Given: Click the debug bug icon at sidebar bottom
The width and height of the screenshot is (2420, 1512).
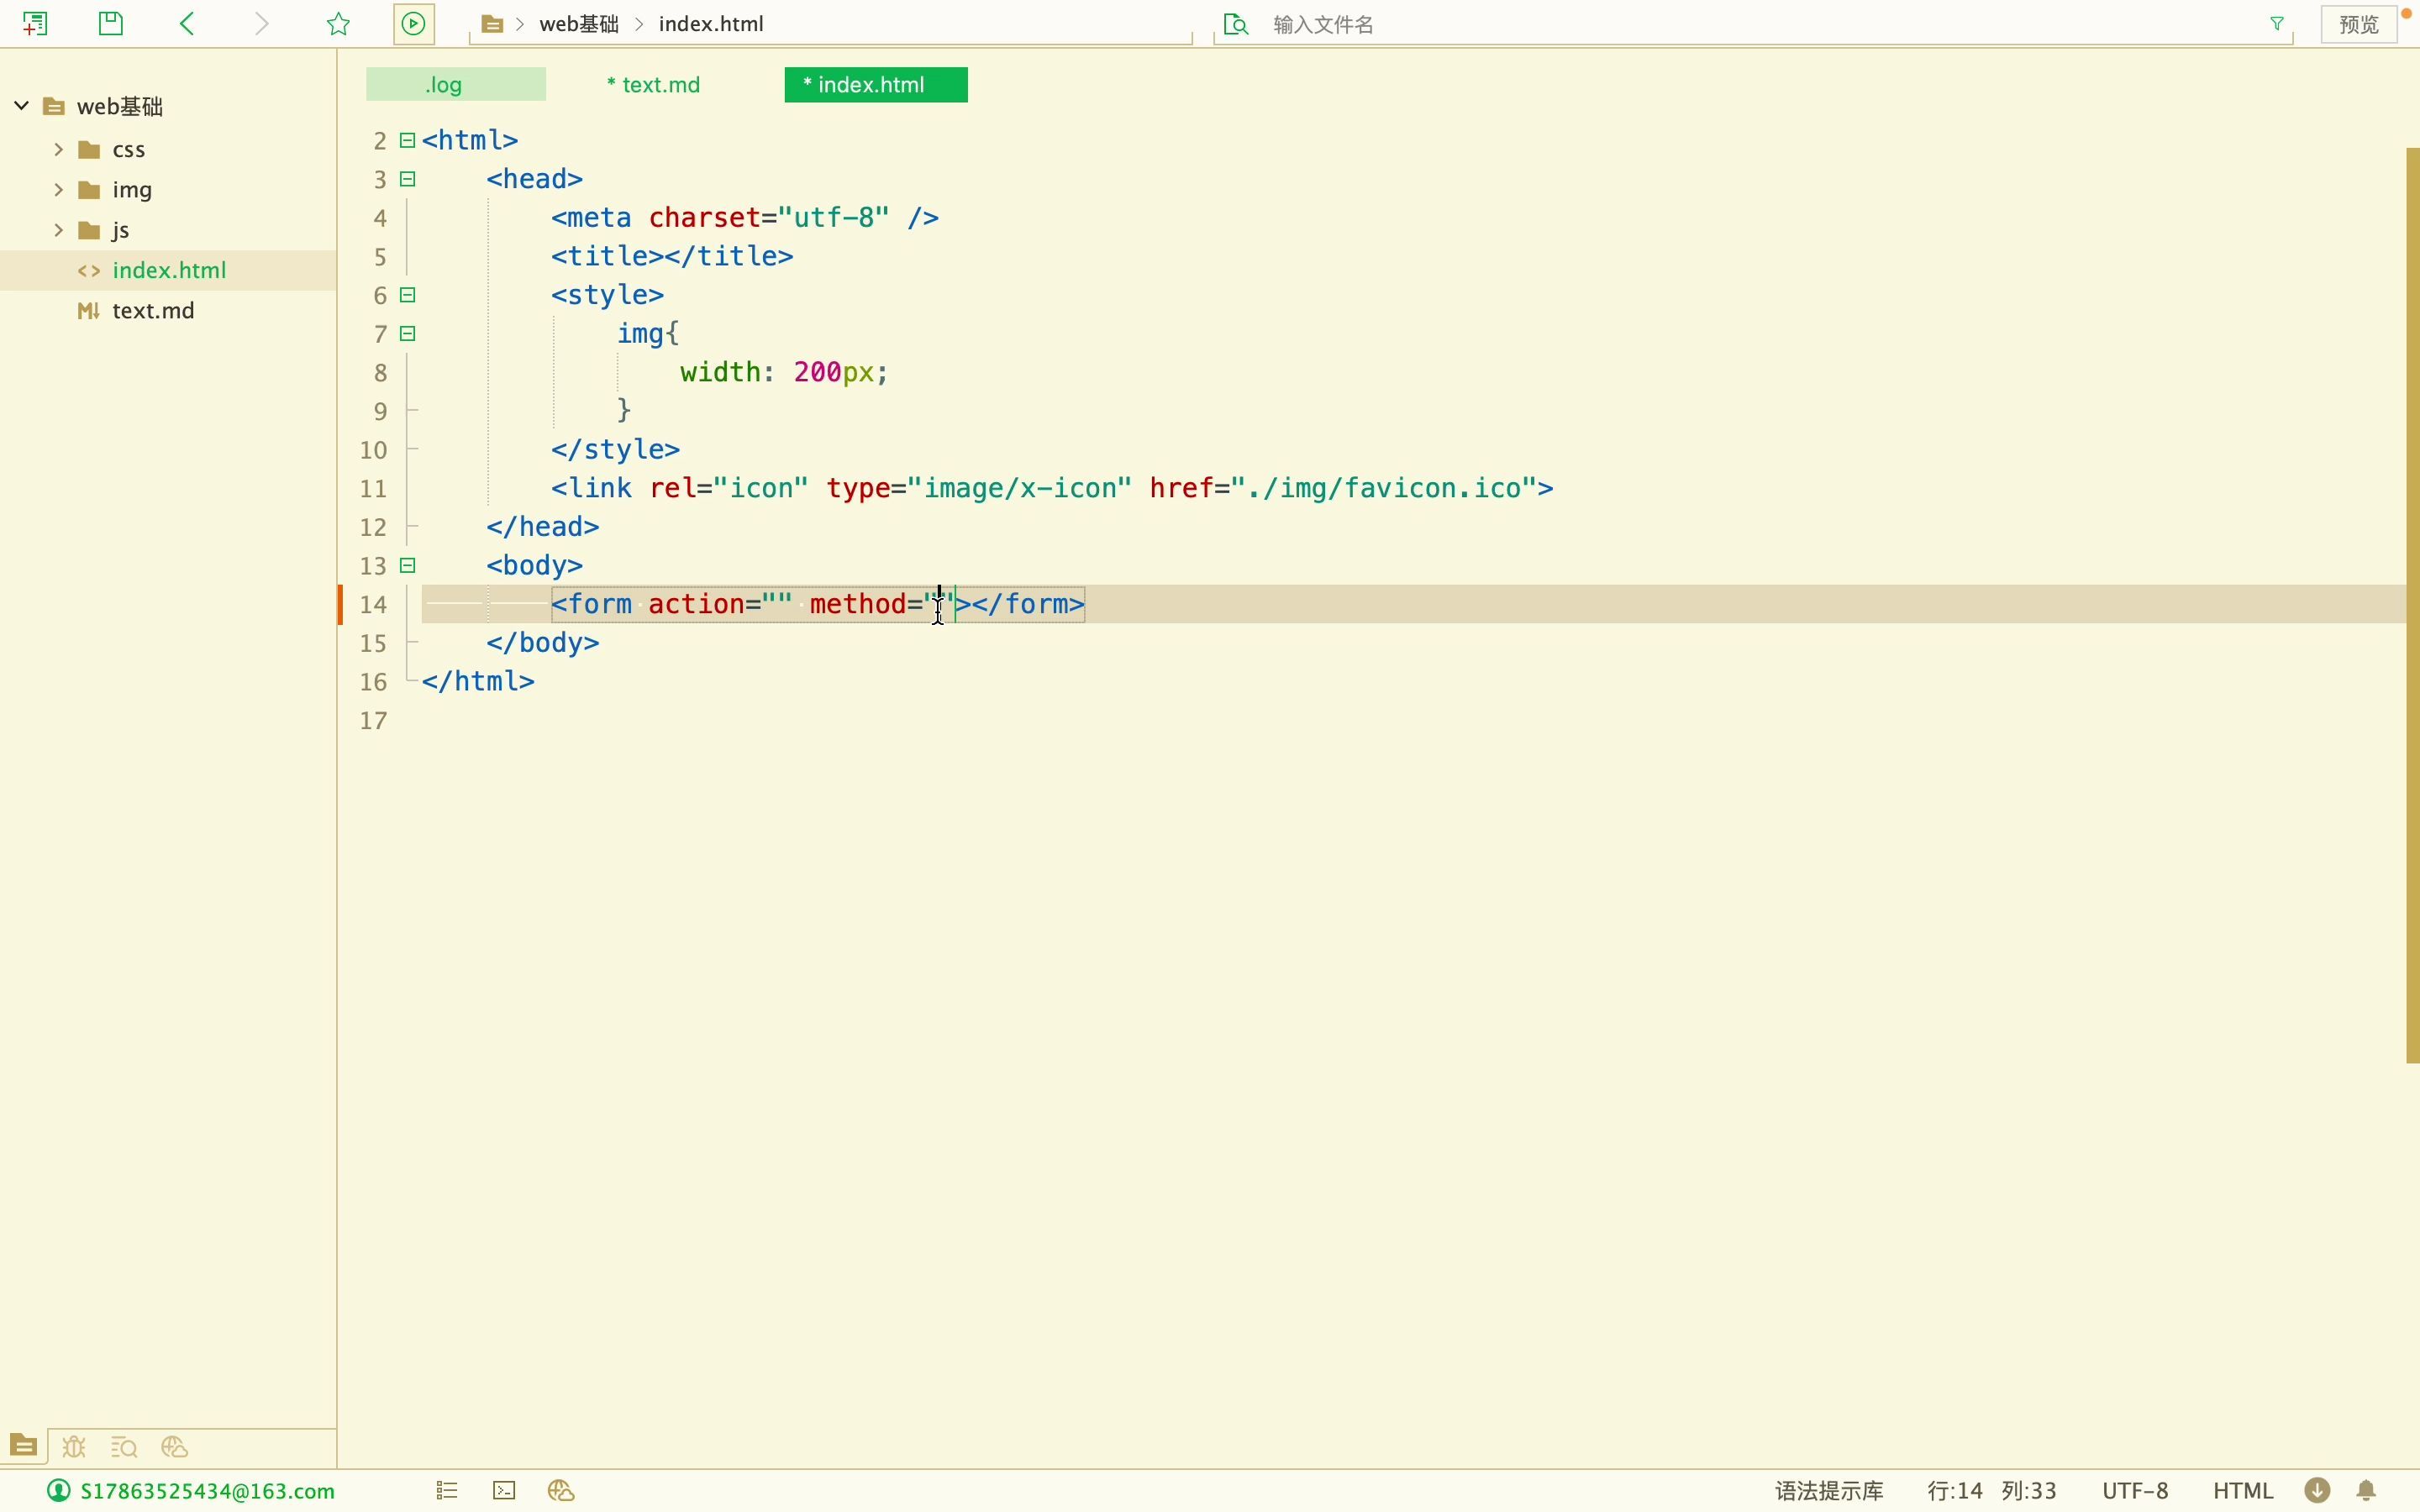Looking at the screenshot, I should 74,1447.
